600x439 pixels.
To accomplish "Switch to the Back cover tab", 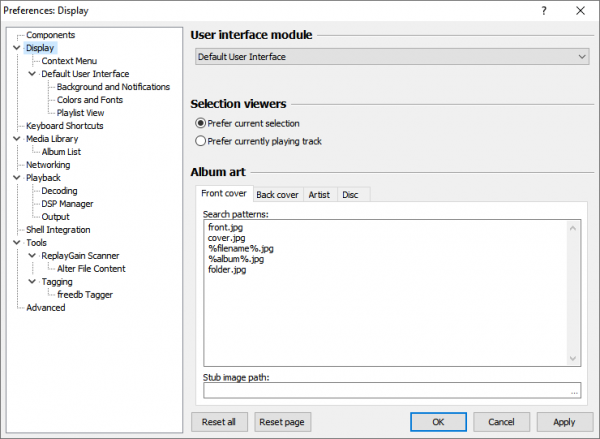I will tap(277, 194).
